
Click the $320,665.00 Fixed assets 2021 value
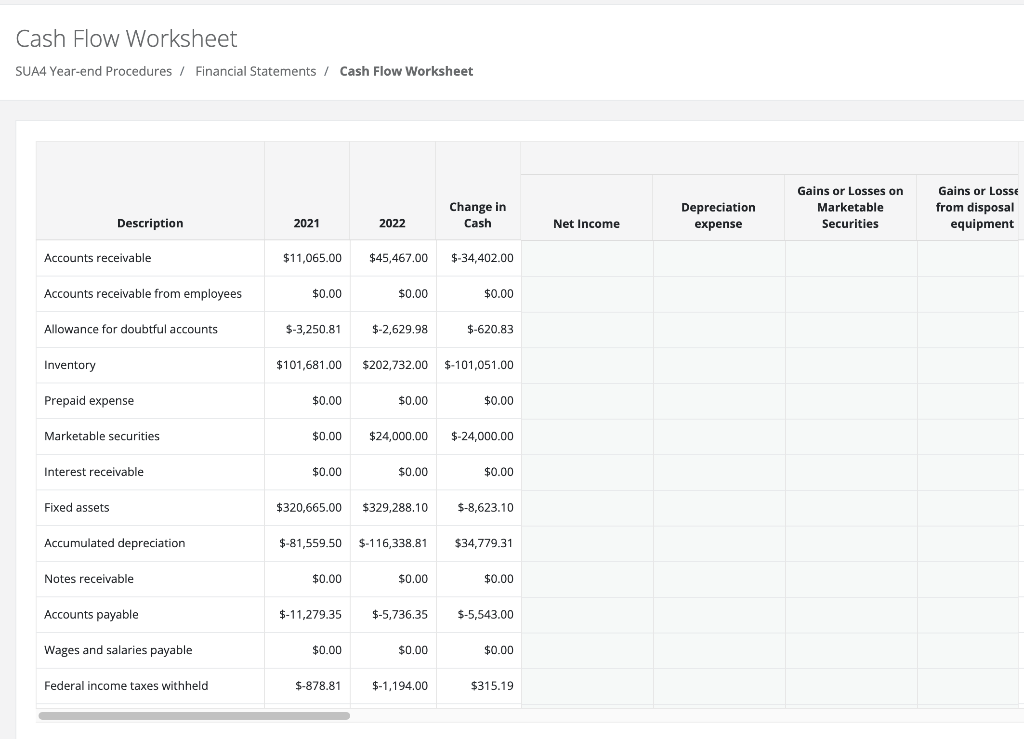[x=309, y=507]
